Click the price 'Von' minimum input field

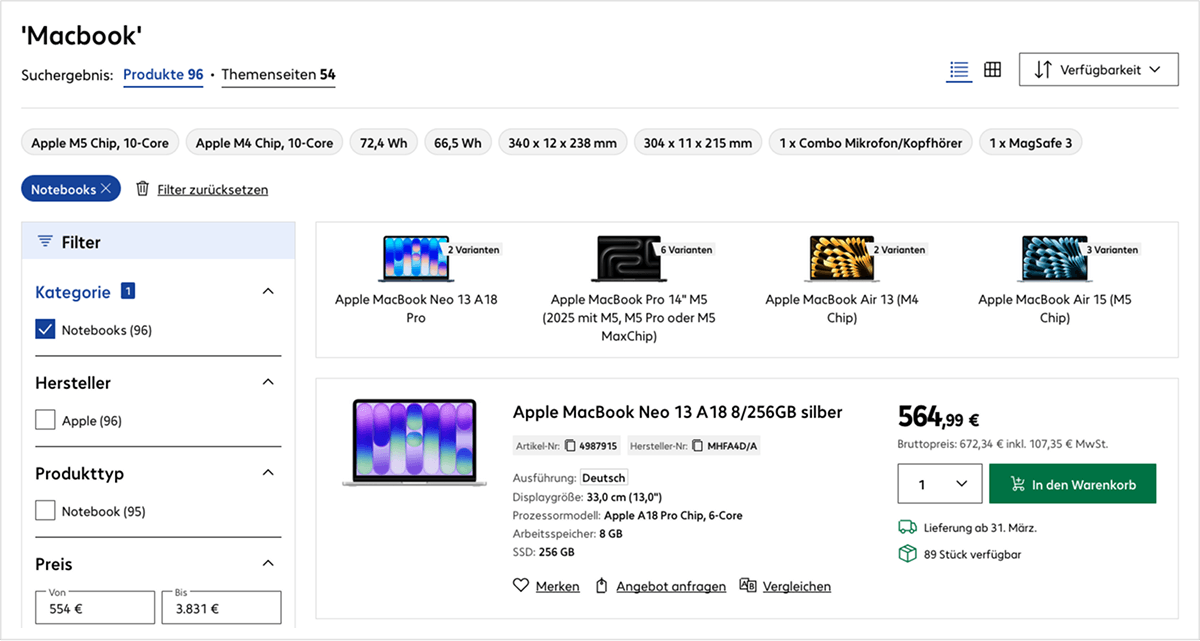(x=95, y=608)
